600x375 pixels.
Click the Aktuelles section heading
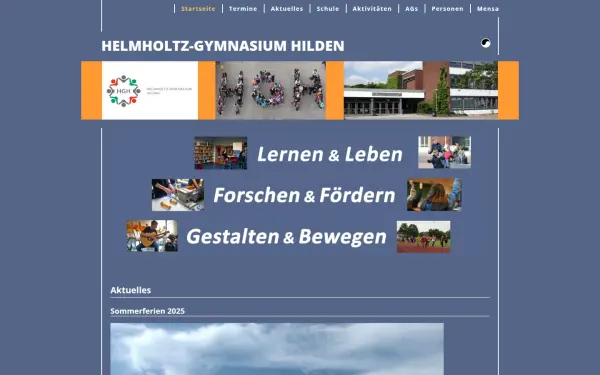pyautogui.click(x=130, y=290)
